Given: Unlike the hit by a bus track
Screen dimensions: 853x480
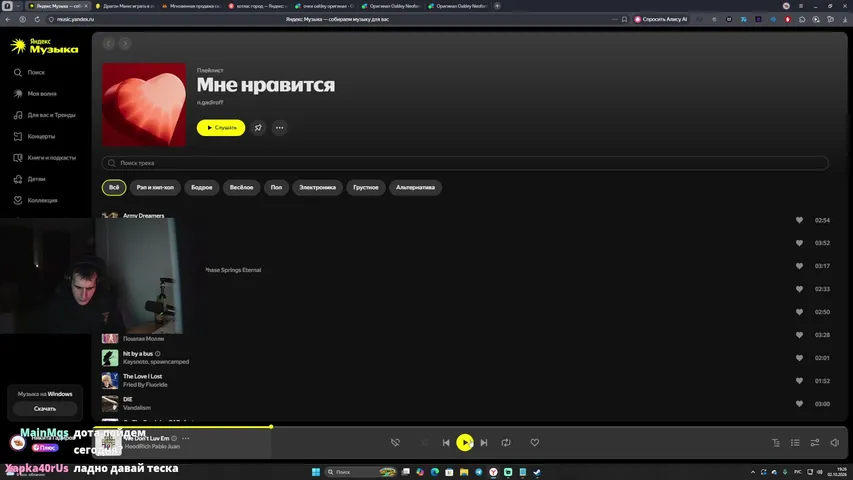Looking at the screenshot, I should click(x=799, y=358).
